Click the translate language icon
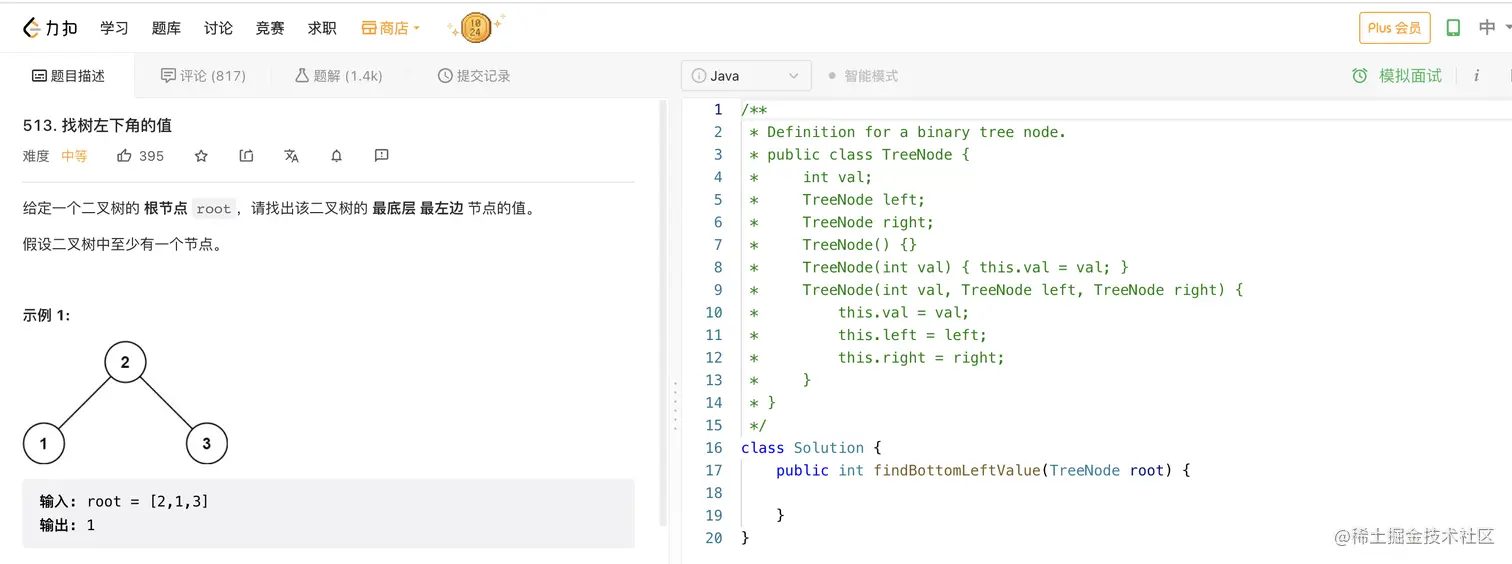Viewport: 1512px width, 564px height. (291, 156)
